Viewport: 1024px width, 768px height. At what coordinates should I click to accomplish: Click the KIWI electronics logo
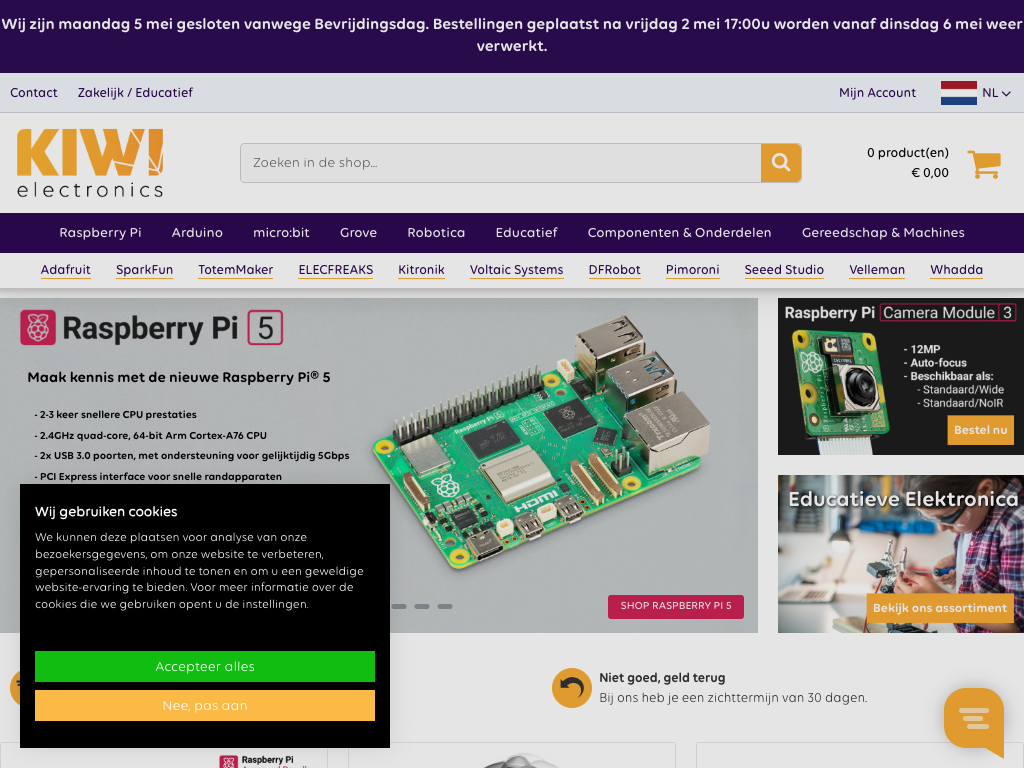90,163
